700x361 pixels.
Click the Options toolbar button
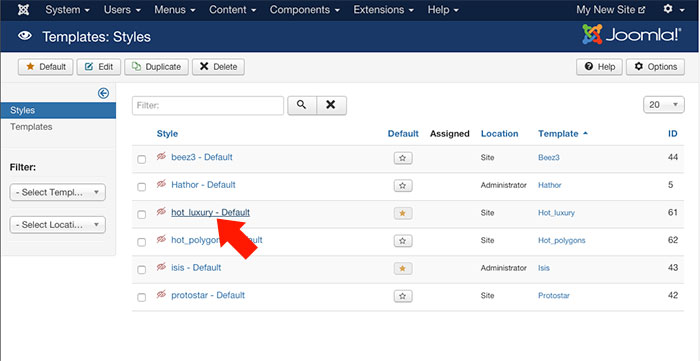[655, 67]
